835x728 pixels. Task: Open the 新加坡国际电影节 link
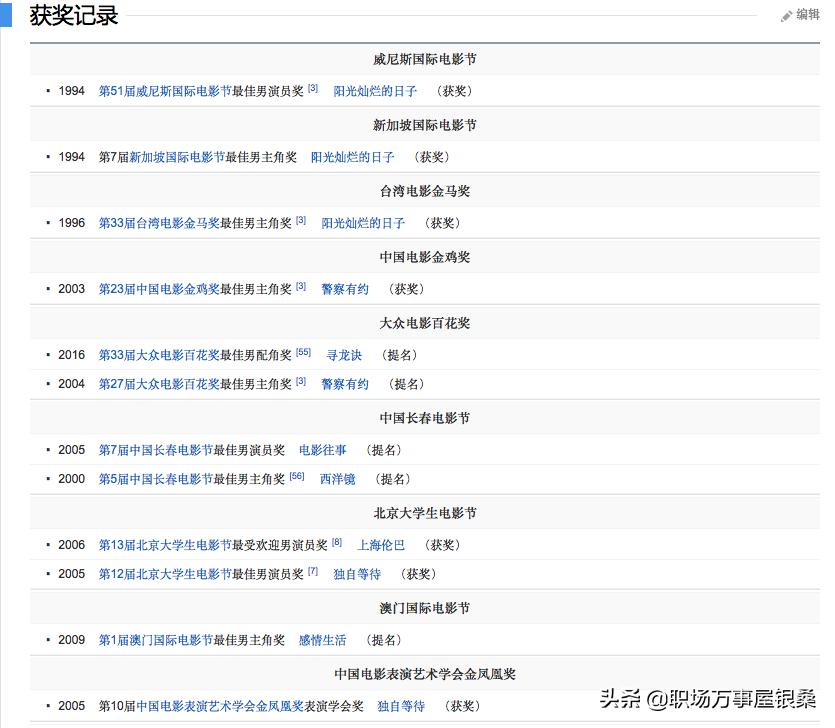click(177, 157)
